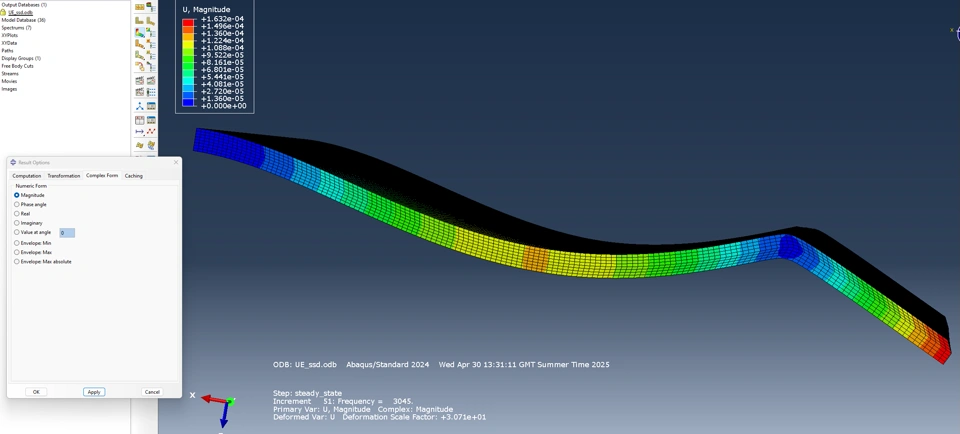
Task: Select the Real numeric form option
Action: 17,214
